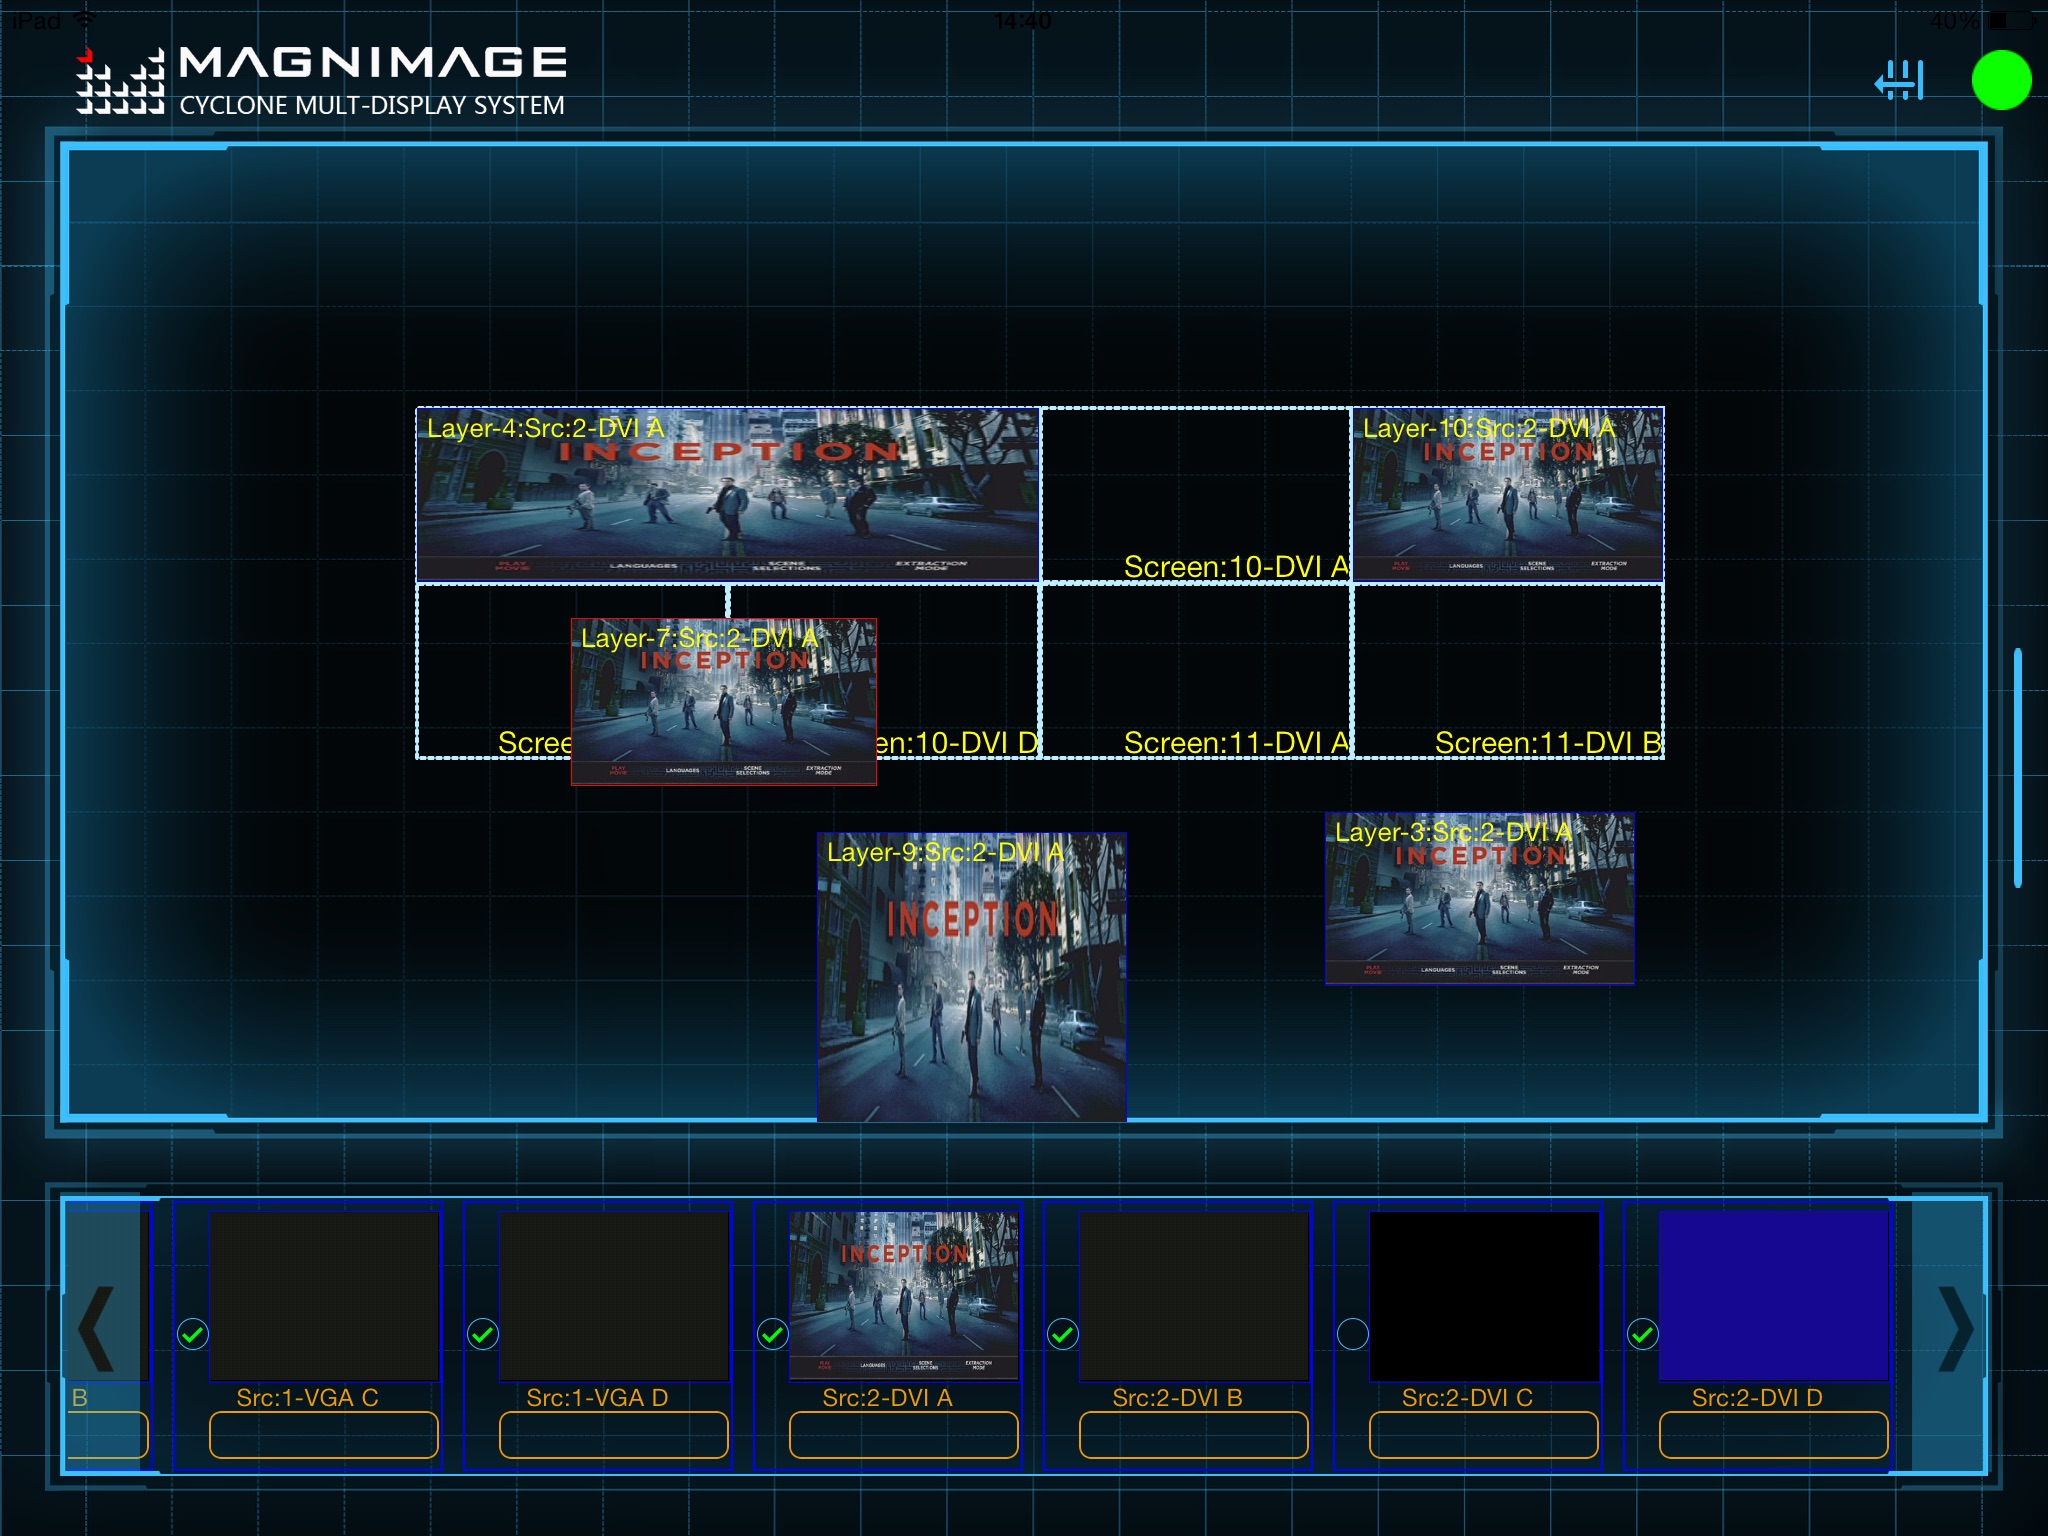Toggle the Src:1-VGA C source checkmark
Image resolution: width=2048 pixels, height=1536 pixels.
(x=193, y=1334)
